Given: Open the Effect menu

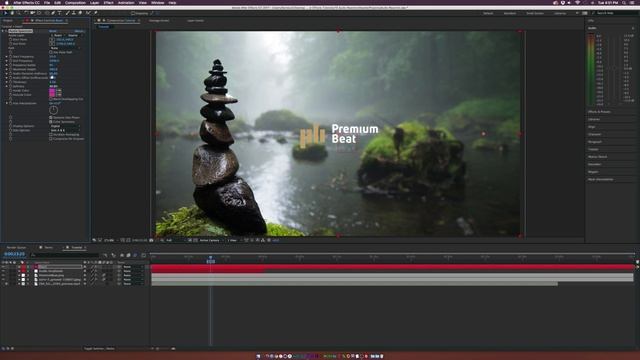Looking at the screenshot, I should point(109,2).
